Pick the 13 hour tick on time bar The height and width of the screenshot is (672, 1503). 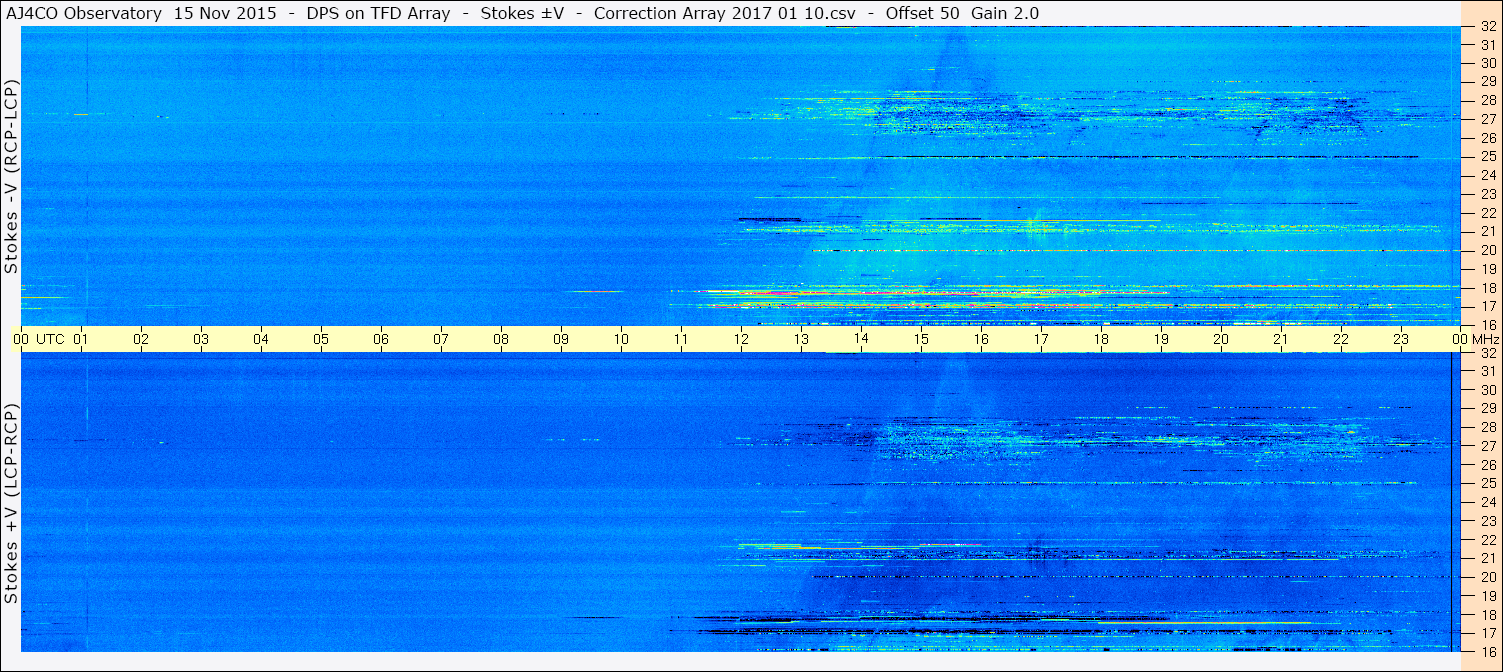pyautogui.click(x=801, y=339)
